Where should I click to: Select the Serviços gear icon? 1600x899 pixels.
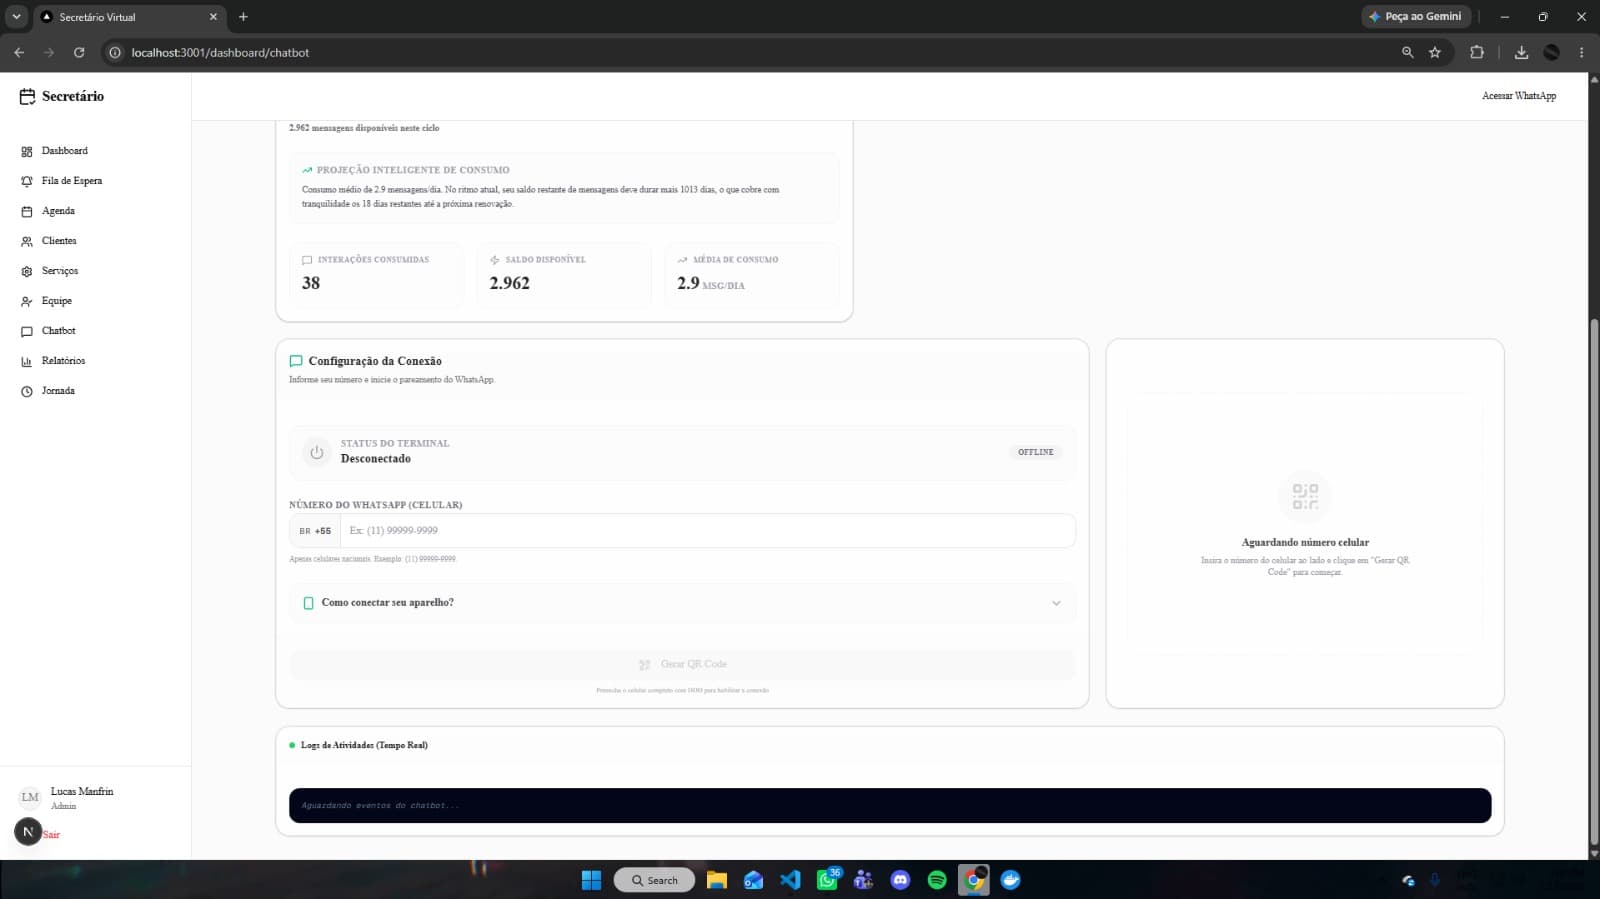(x=27, y=271)
